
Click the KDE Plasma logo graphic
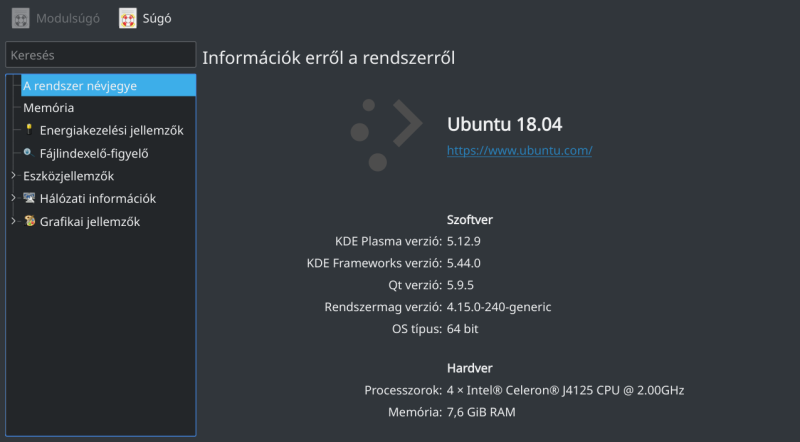pyautogui.click(x=386, y=135)
